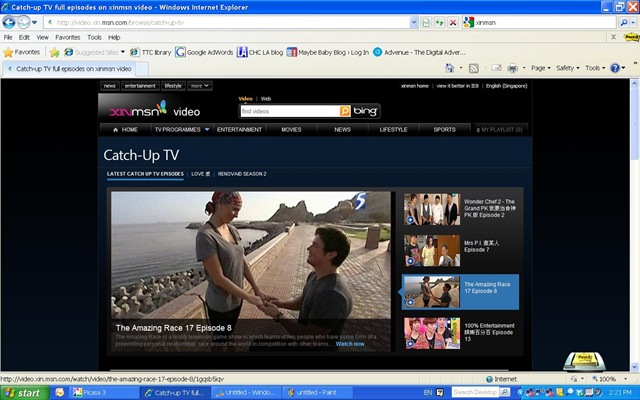
Task: Click HOME in the site navigation
Action: (125, 129)
